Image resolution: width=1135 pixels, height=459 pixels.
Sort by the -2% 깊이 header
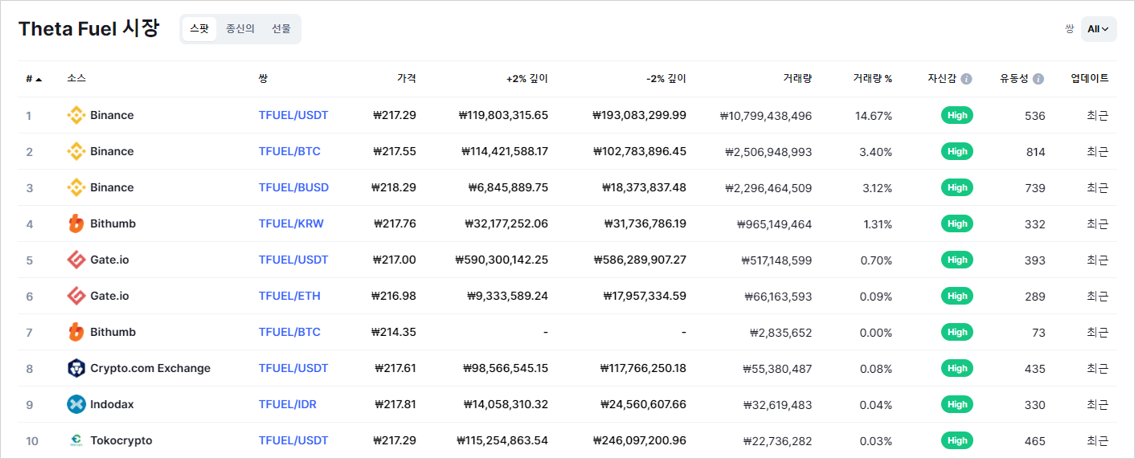[666, 79]
